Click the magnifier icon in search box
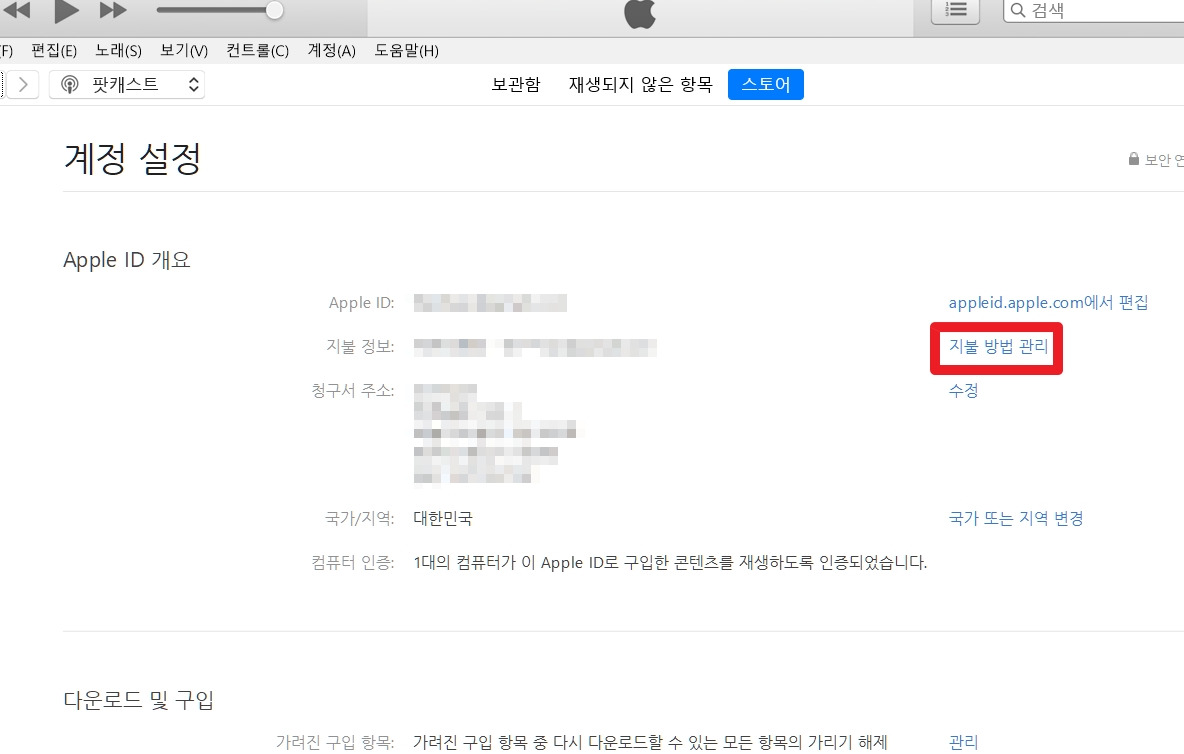Screen dimensions: 1184x754 pos(1018,11)
